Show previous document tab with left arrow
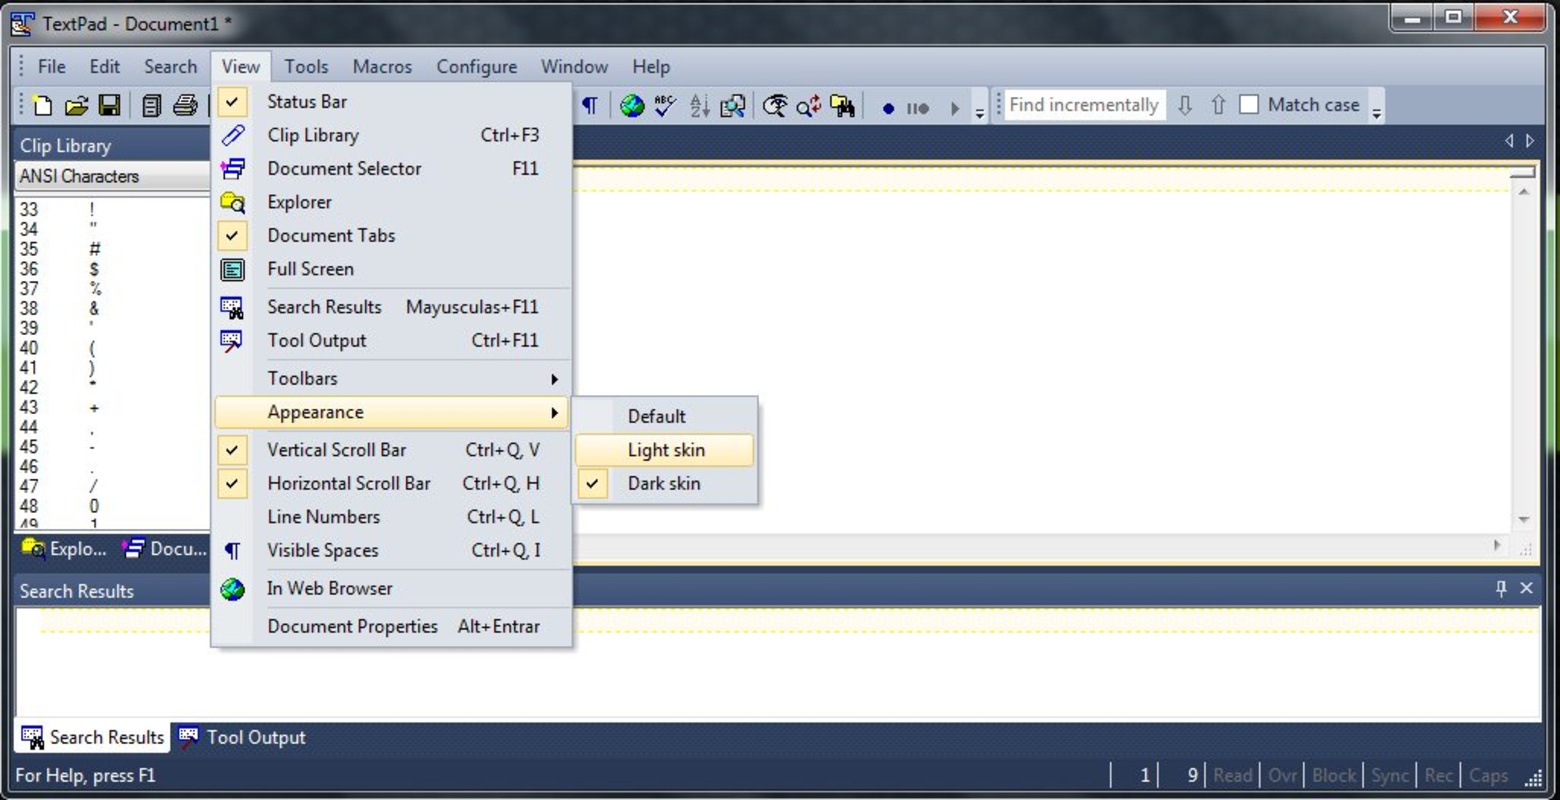Screen dimensions: 1560x800 click(x=1509, y=141)
